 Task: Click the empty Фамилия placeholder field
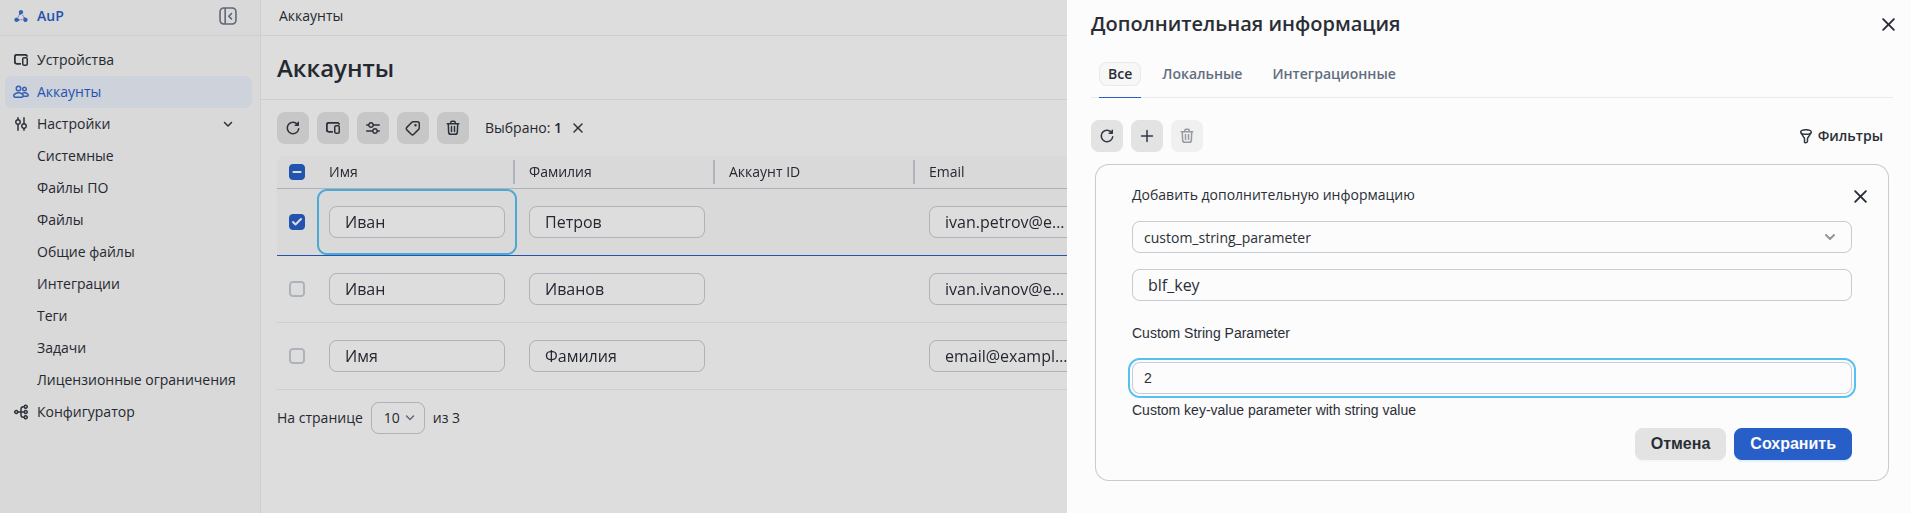[617, 356]
